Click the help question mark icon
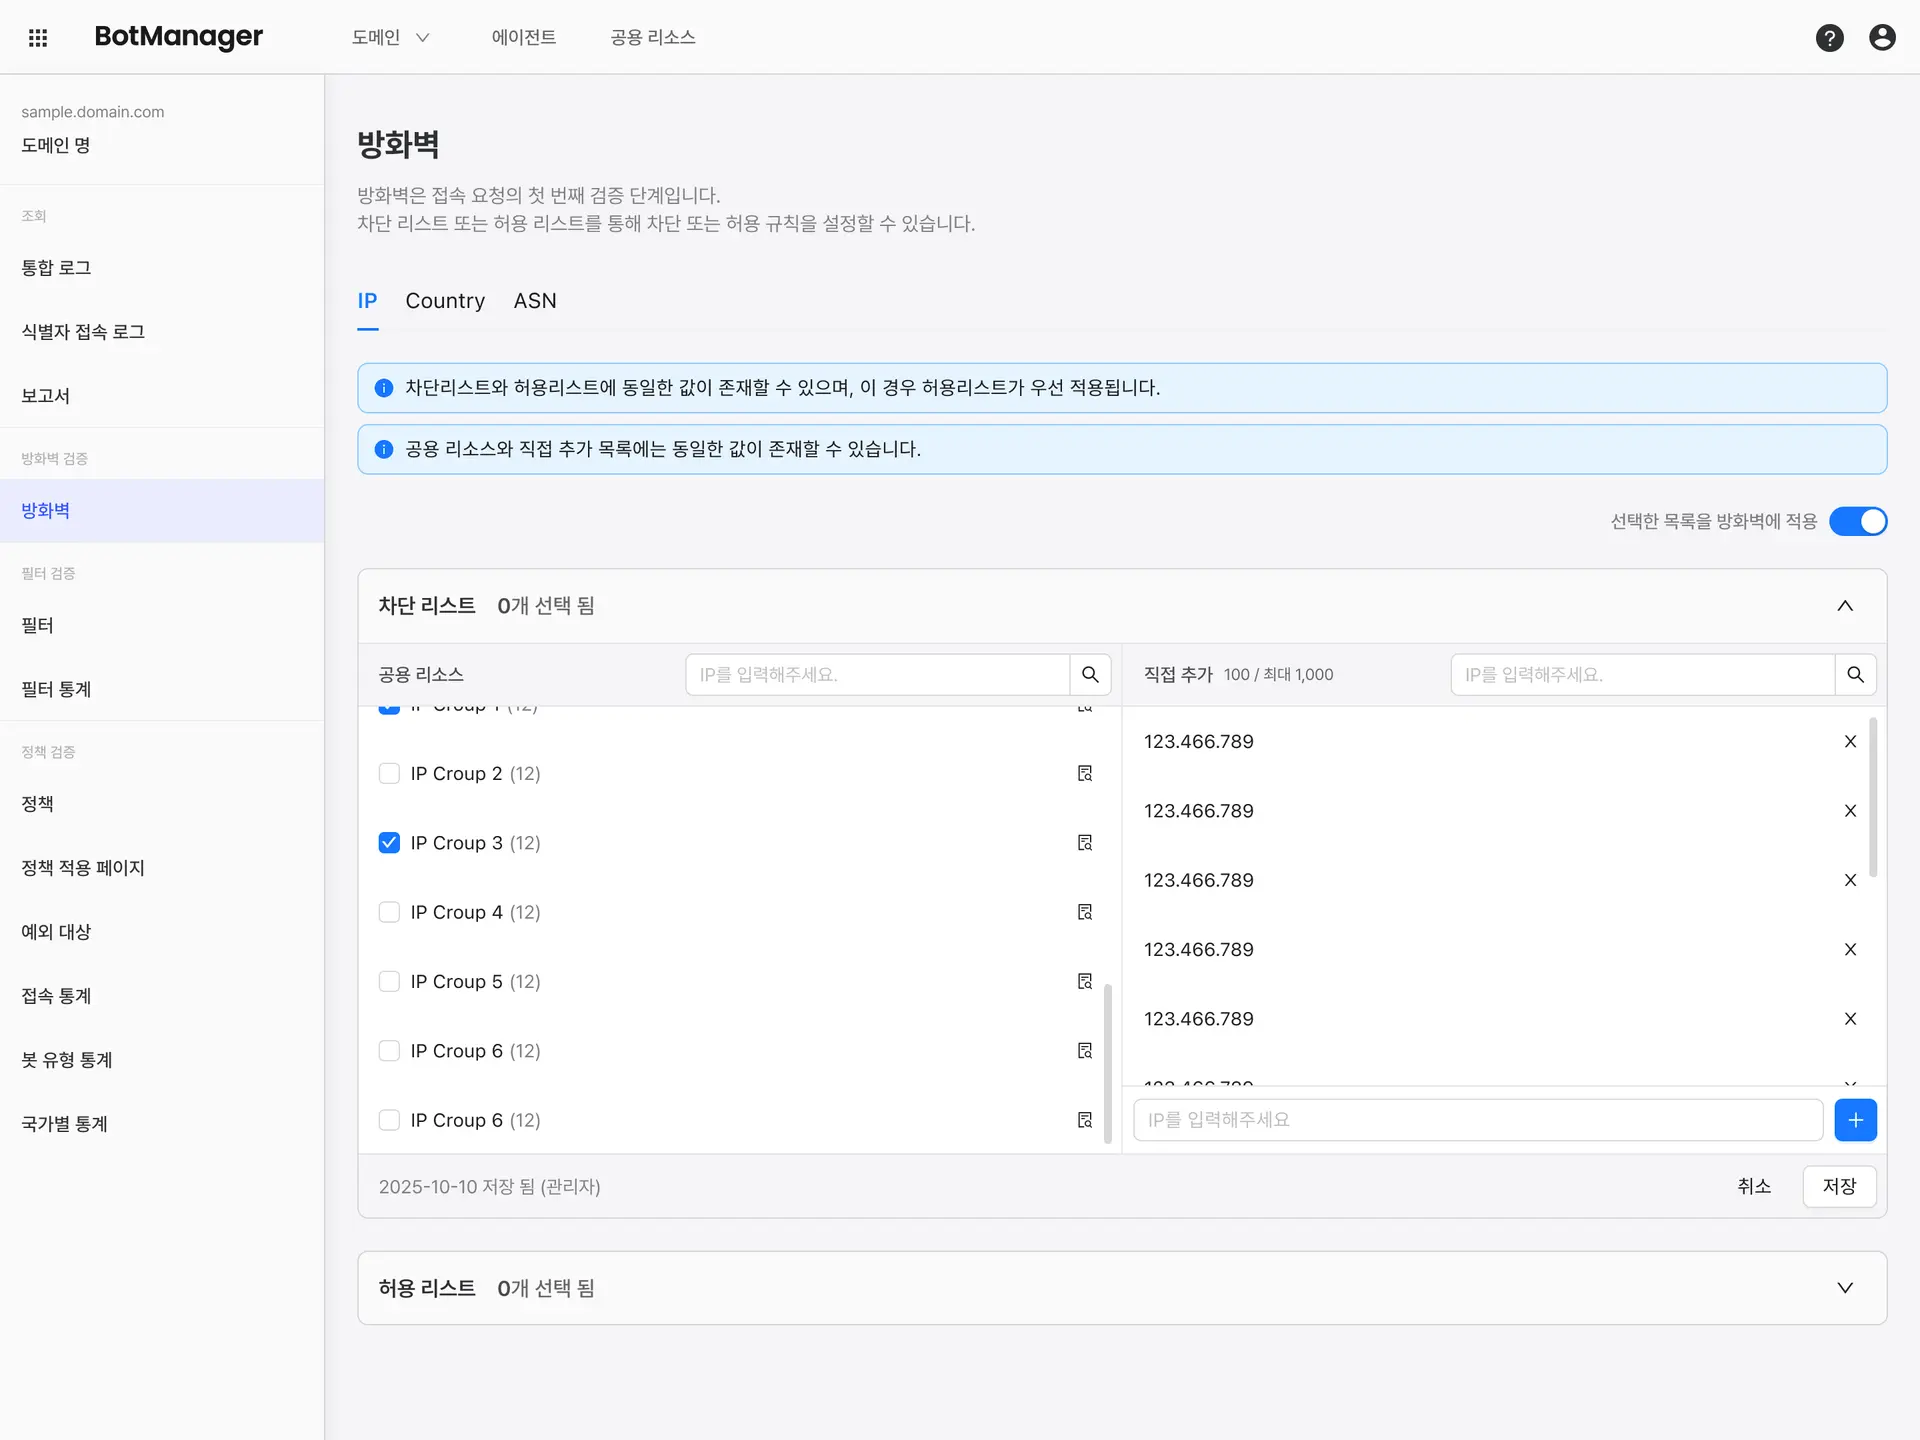1920x1440 pixels. [1829, 38]
